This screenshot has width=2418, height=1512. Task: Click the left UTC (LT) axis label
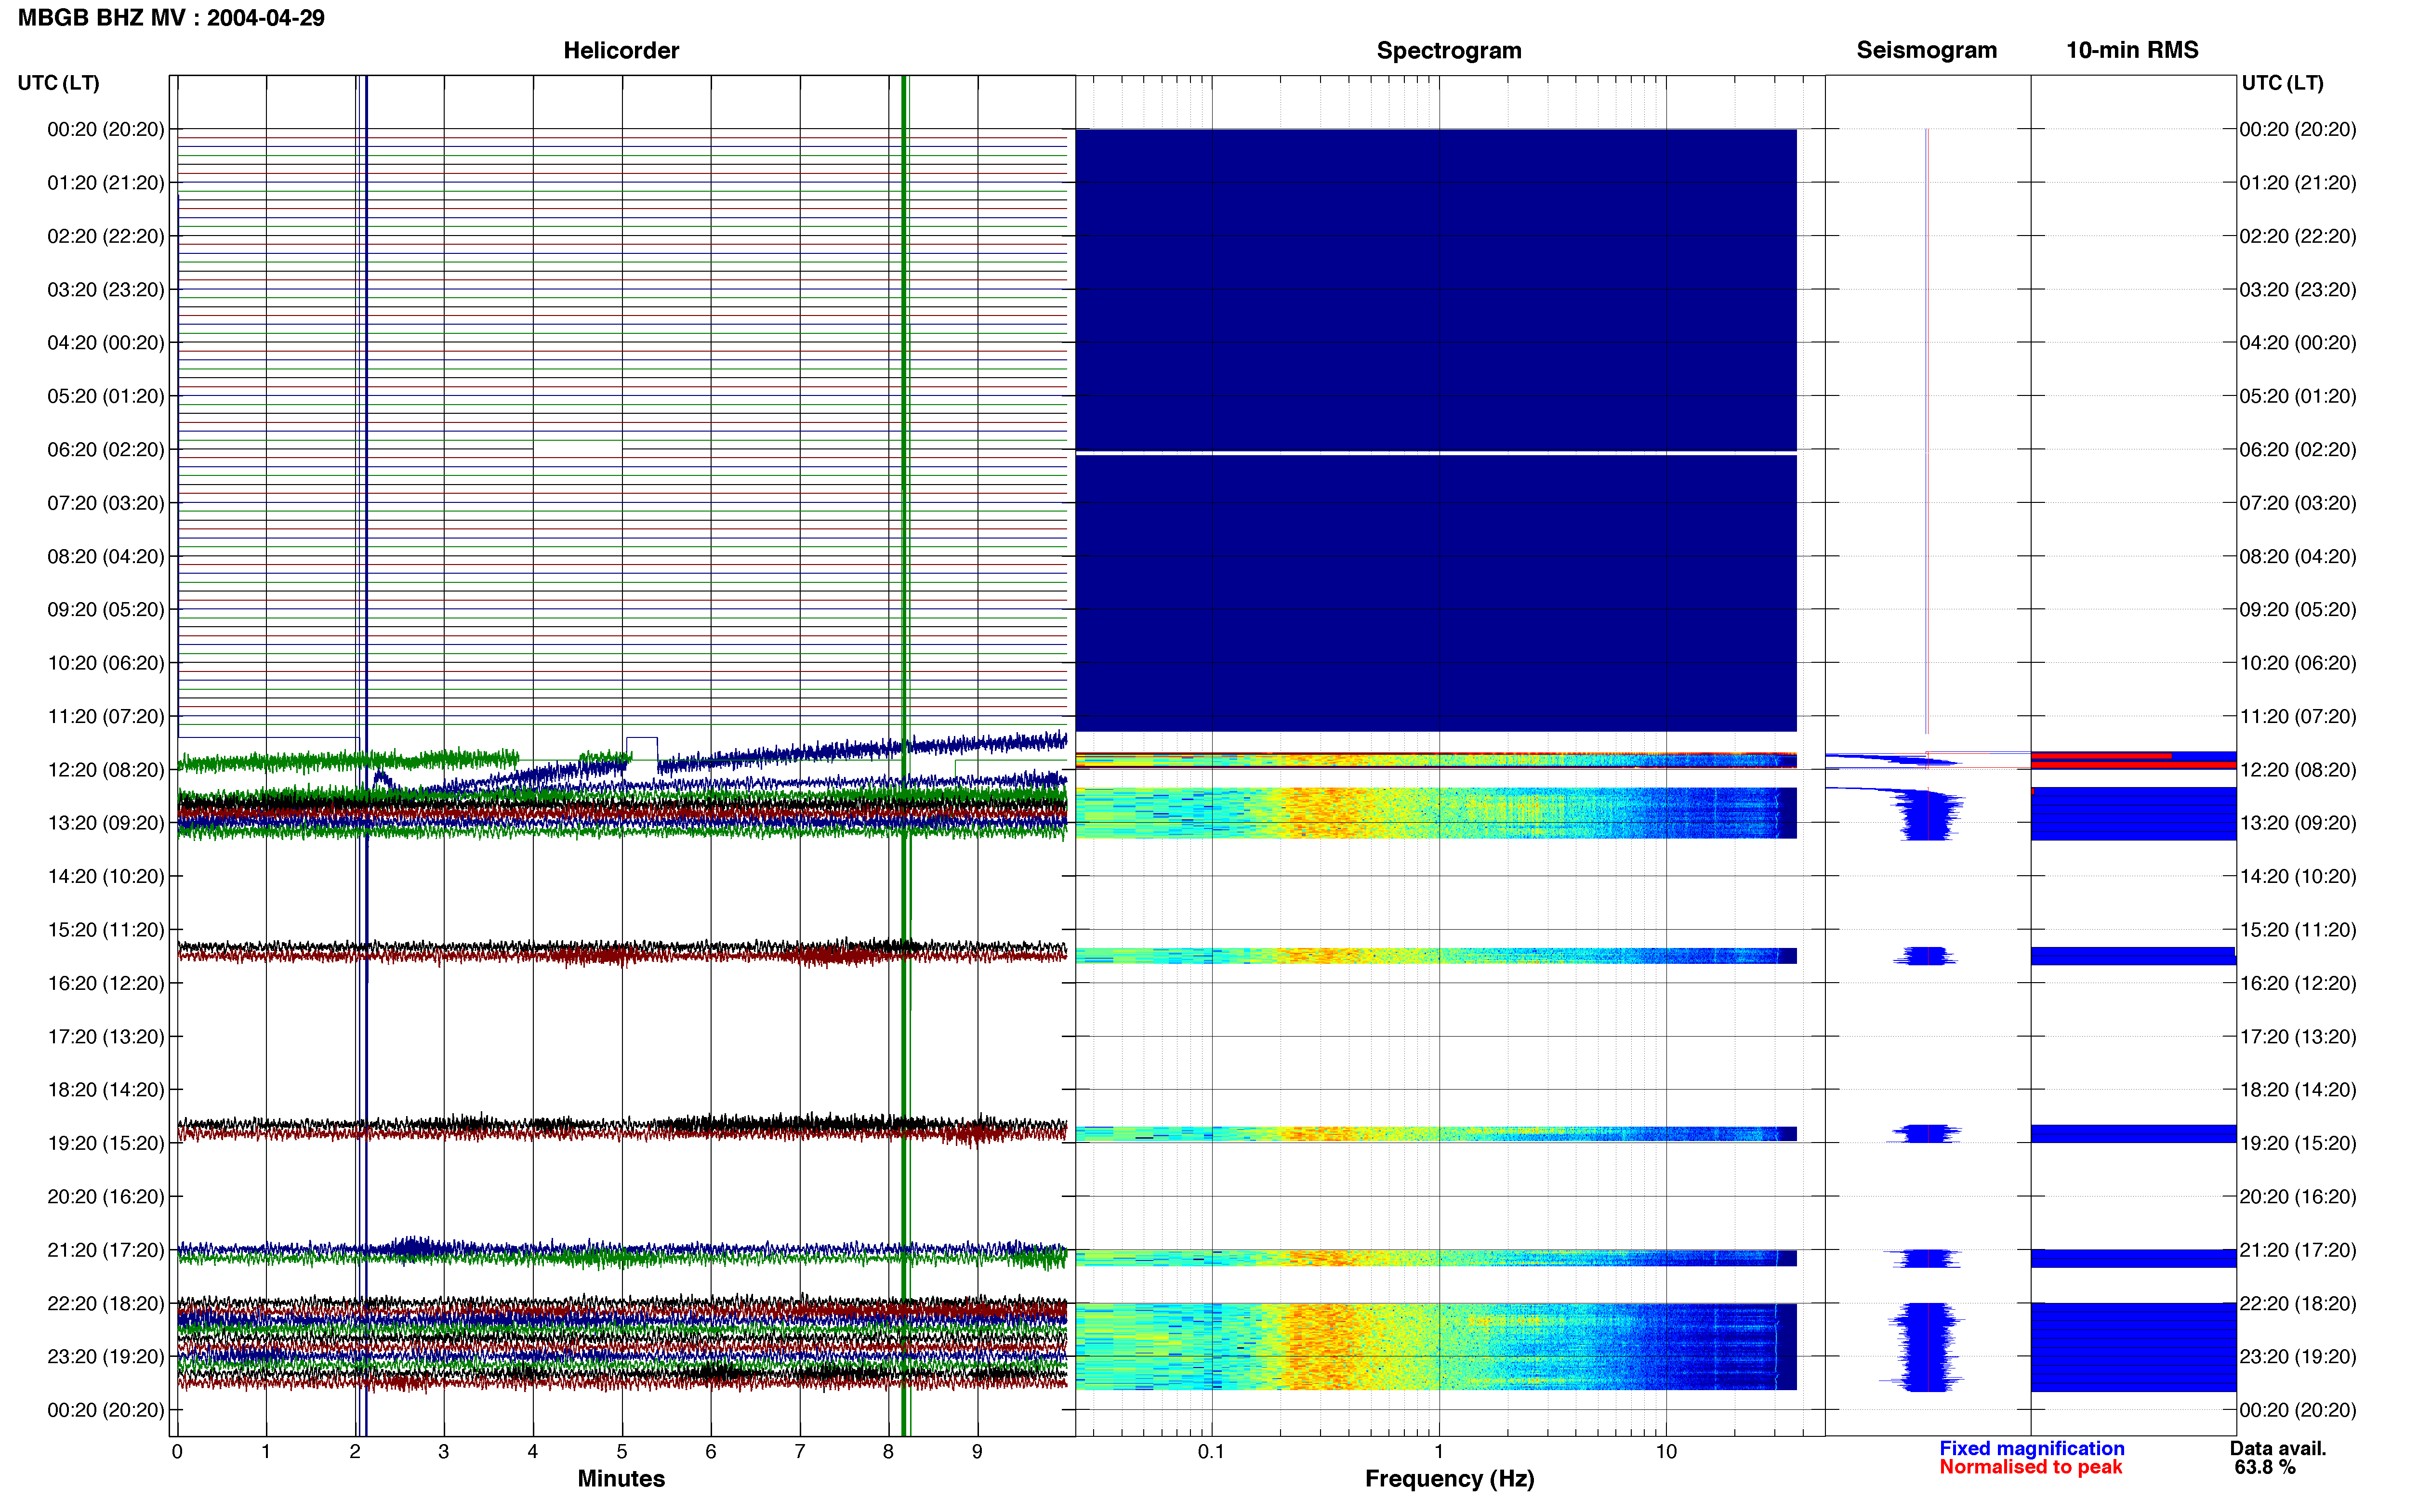click(x=58, y=83)
